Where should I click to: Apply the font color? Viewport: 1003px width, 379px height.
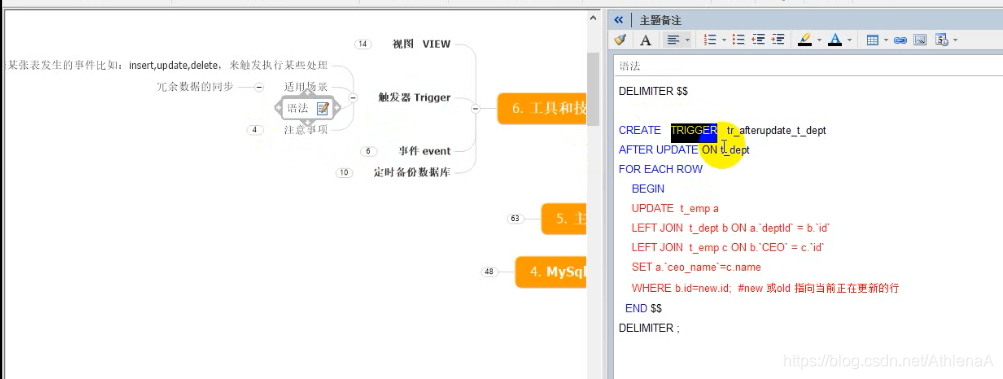pos(835,40)
